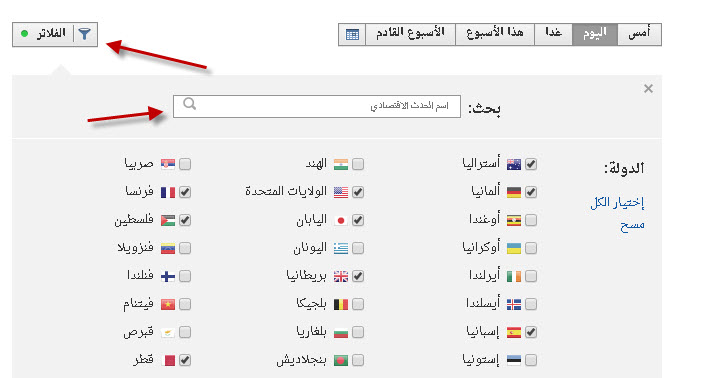Uncheck the اليابان checkbox
708x378 pixels.
pos(358,220)
